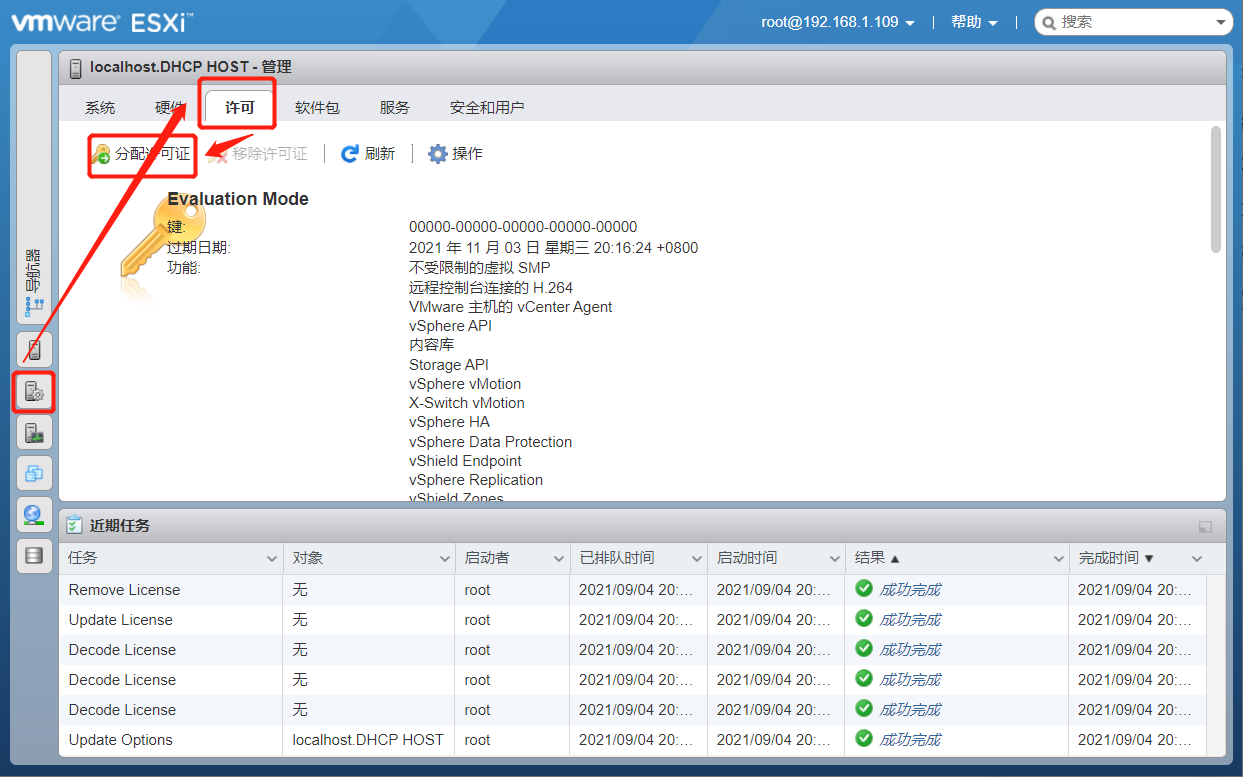Open the search box dropdown arrow
The image size is (1243, 777).
click(1222, 22)
